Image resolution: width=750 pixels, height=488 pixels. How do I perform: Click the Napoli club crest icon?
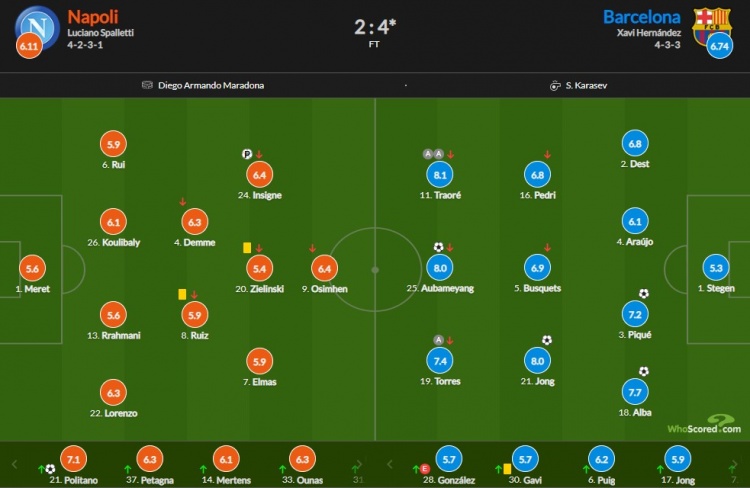[38, 27]
